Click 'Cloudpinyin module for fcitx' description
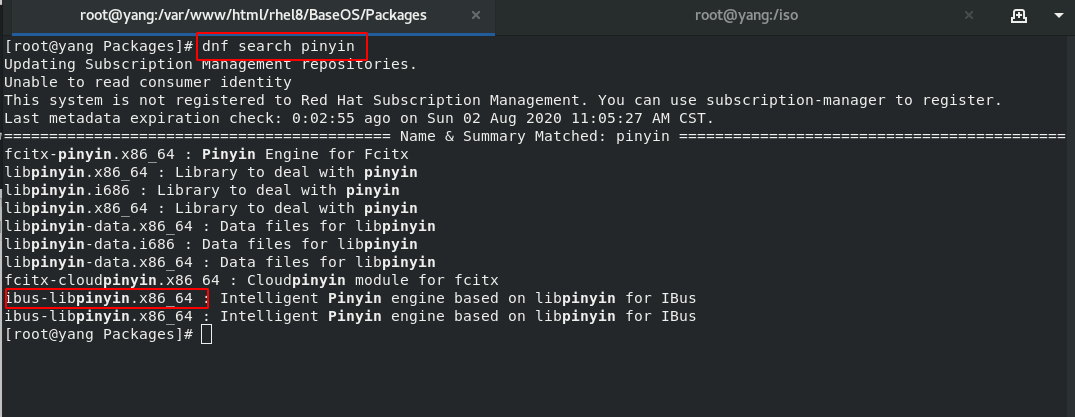 (372, 280)
